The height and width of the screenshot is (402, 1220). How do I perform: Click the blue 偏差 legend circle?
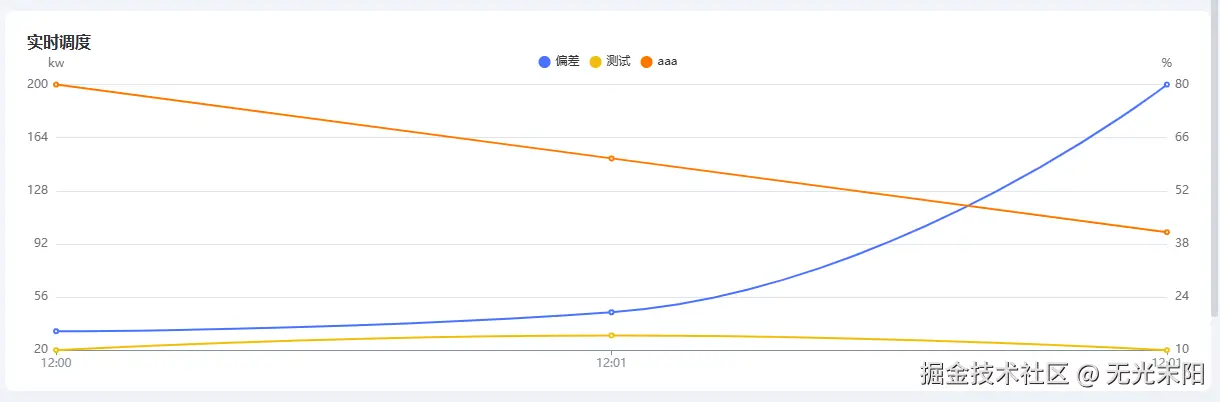pyautogui.click(x=545, y=62)
